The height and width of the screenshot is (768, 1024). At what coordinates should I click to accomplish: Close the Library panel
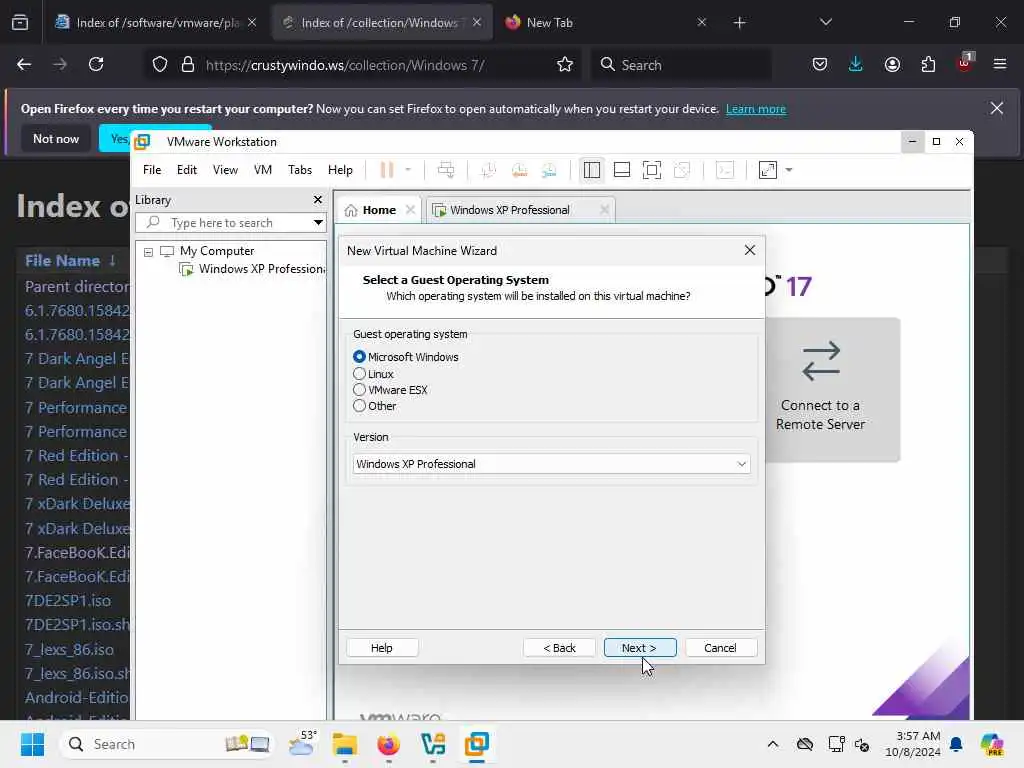pyautogui.click(x=318, y=200)
